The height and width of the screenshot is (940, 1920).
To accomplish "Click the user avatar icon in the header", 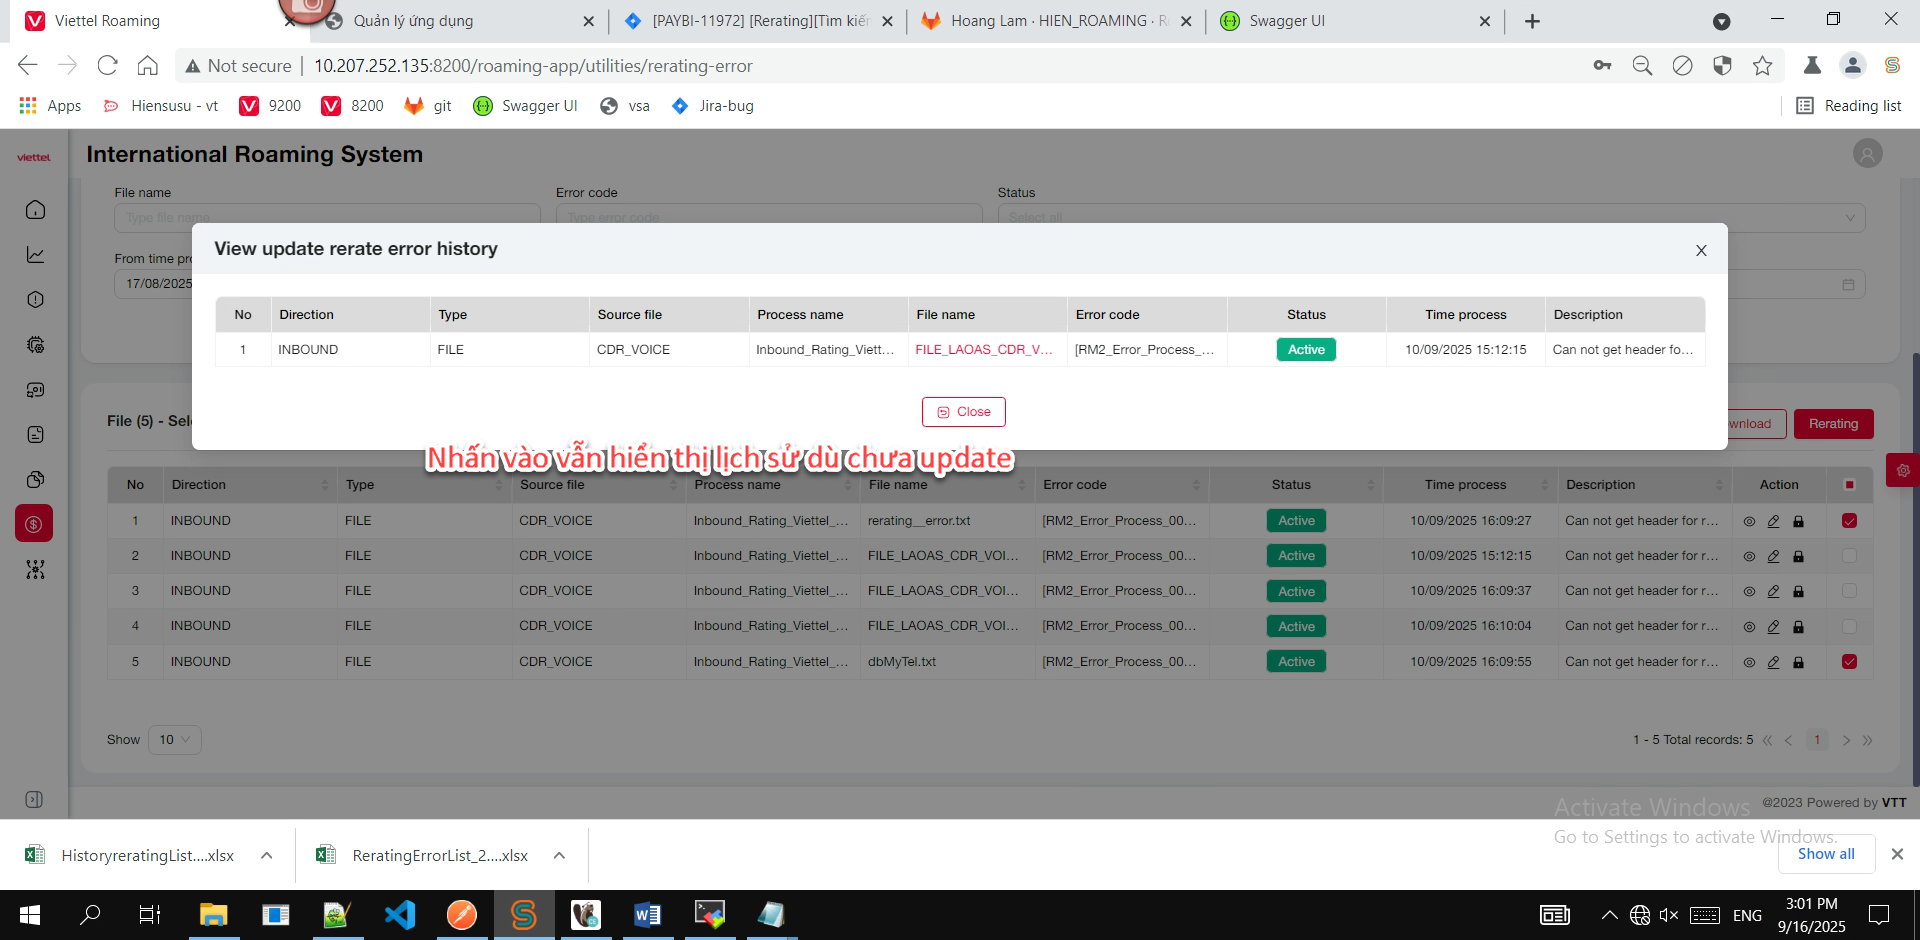I will tap(1867, 154).
